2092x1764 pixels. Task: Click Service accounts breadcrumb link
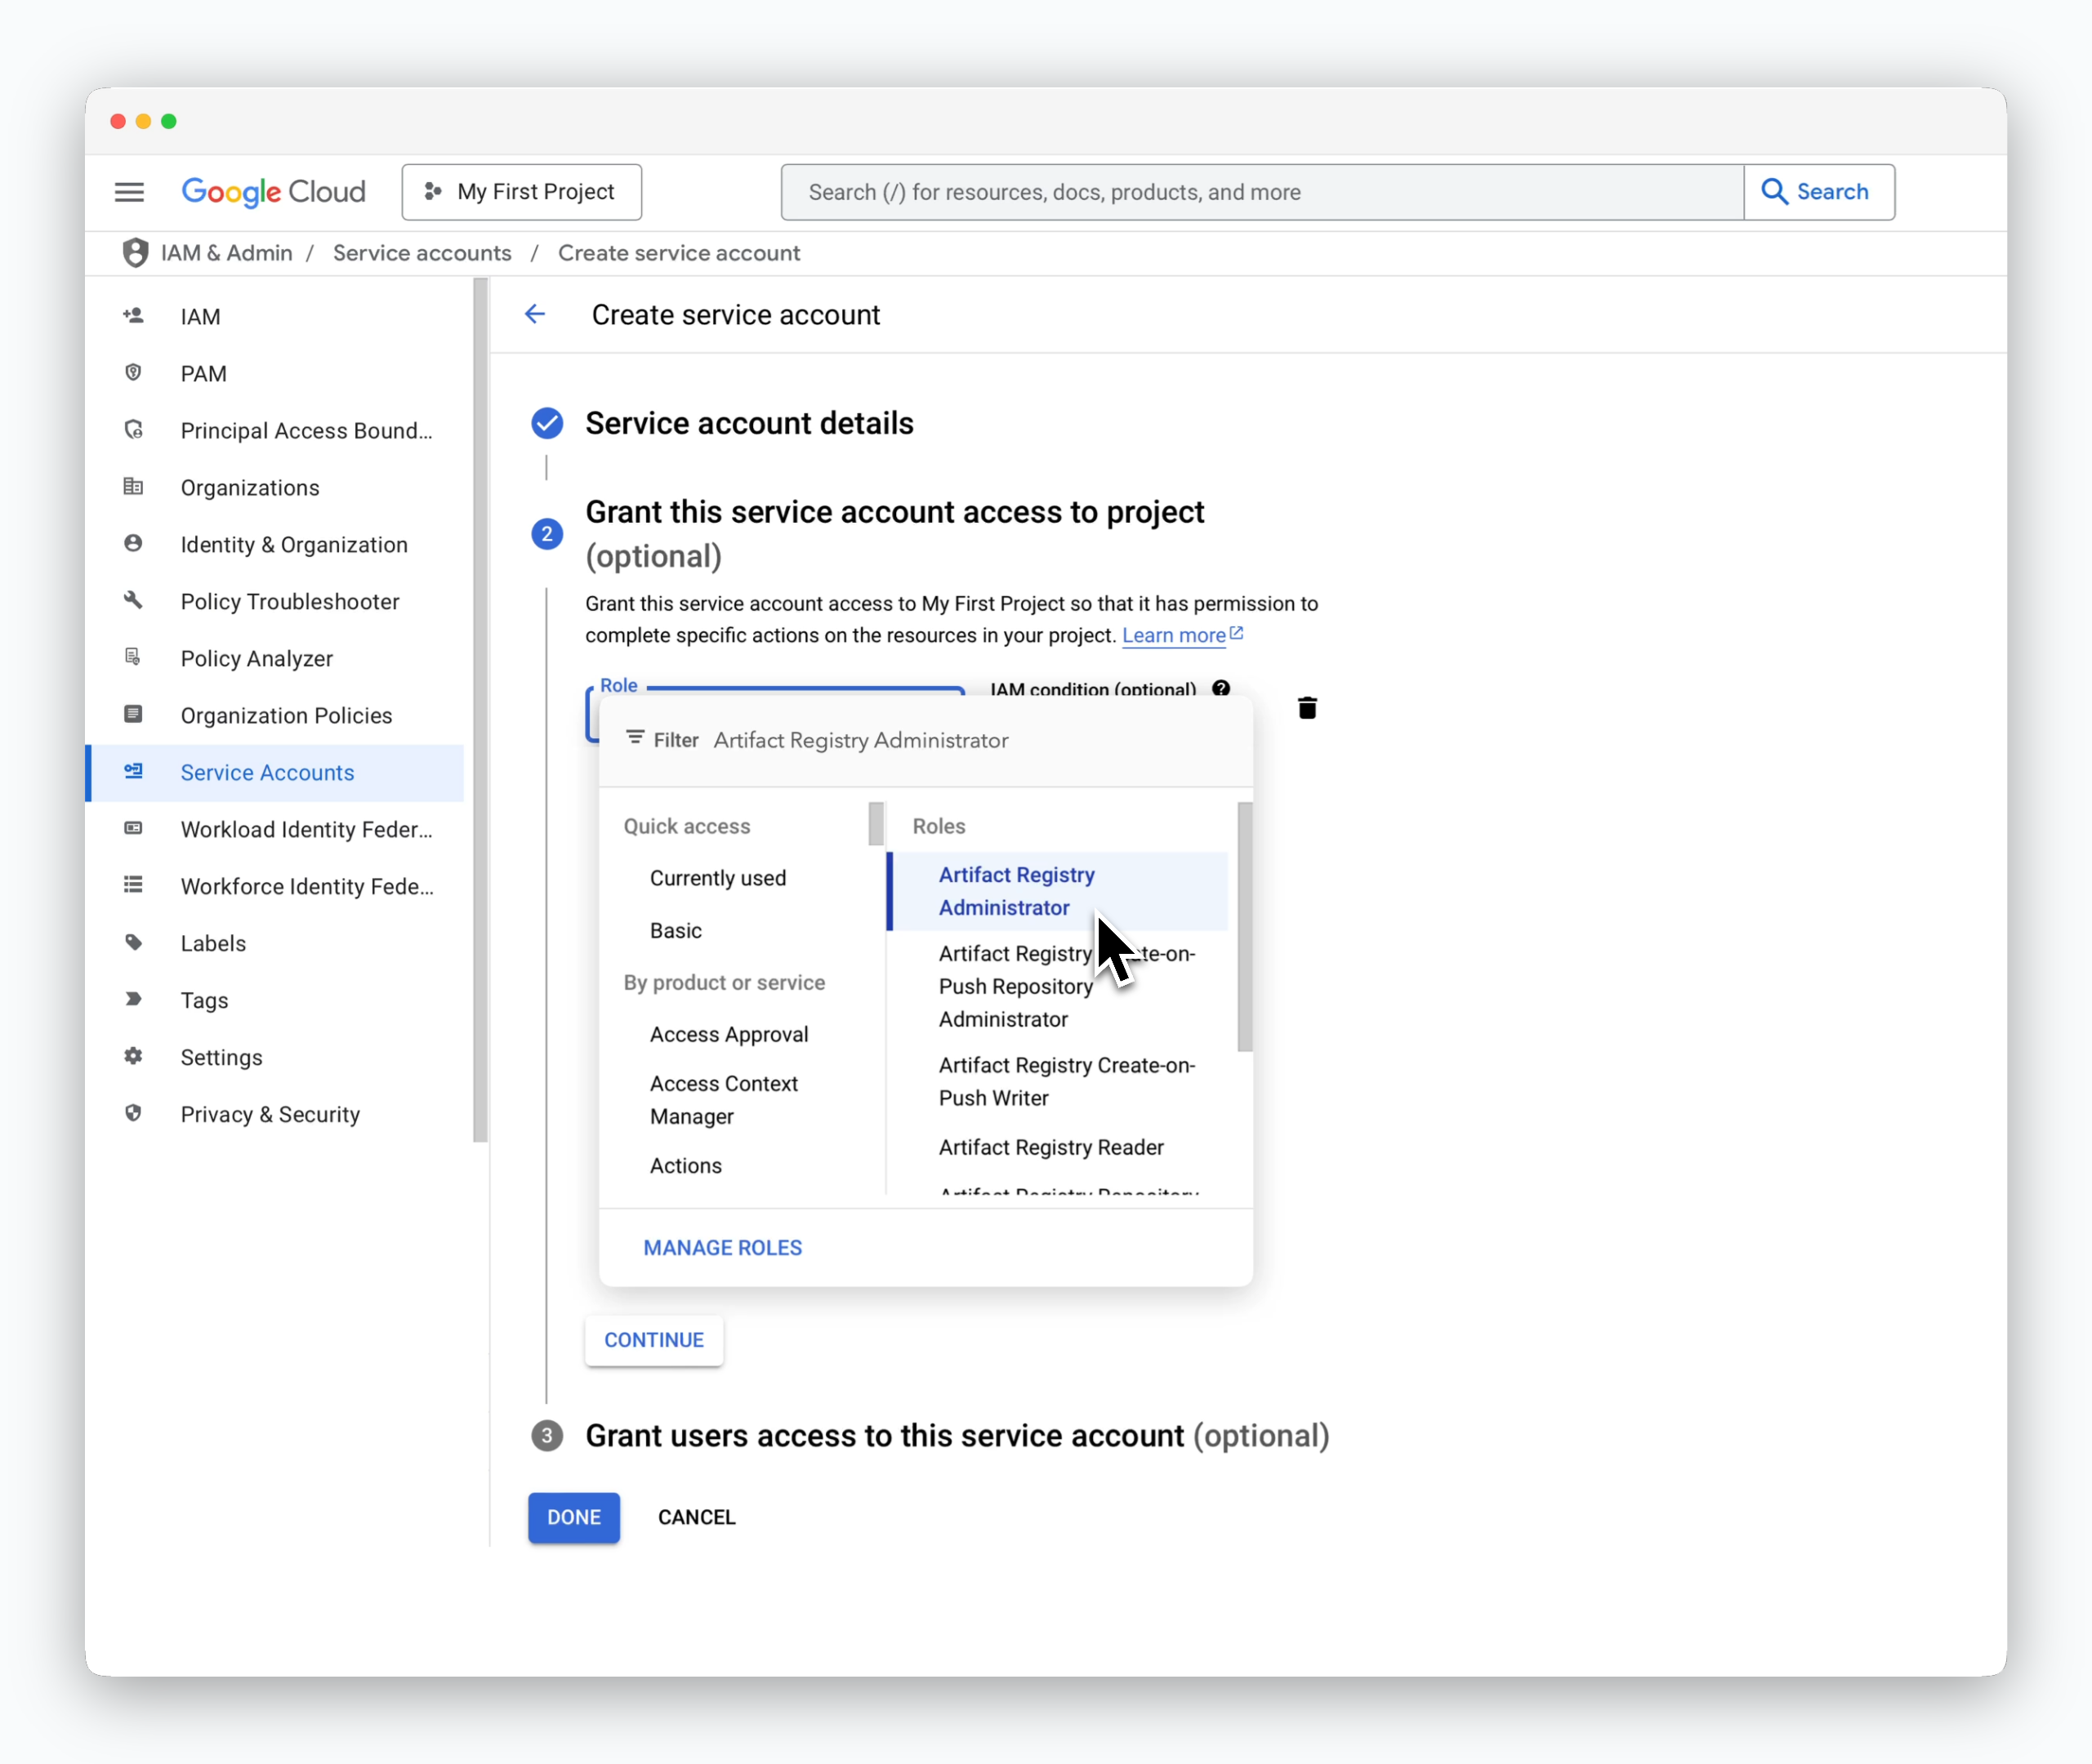[422, 253]
